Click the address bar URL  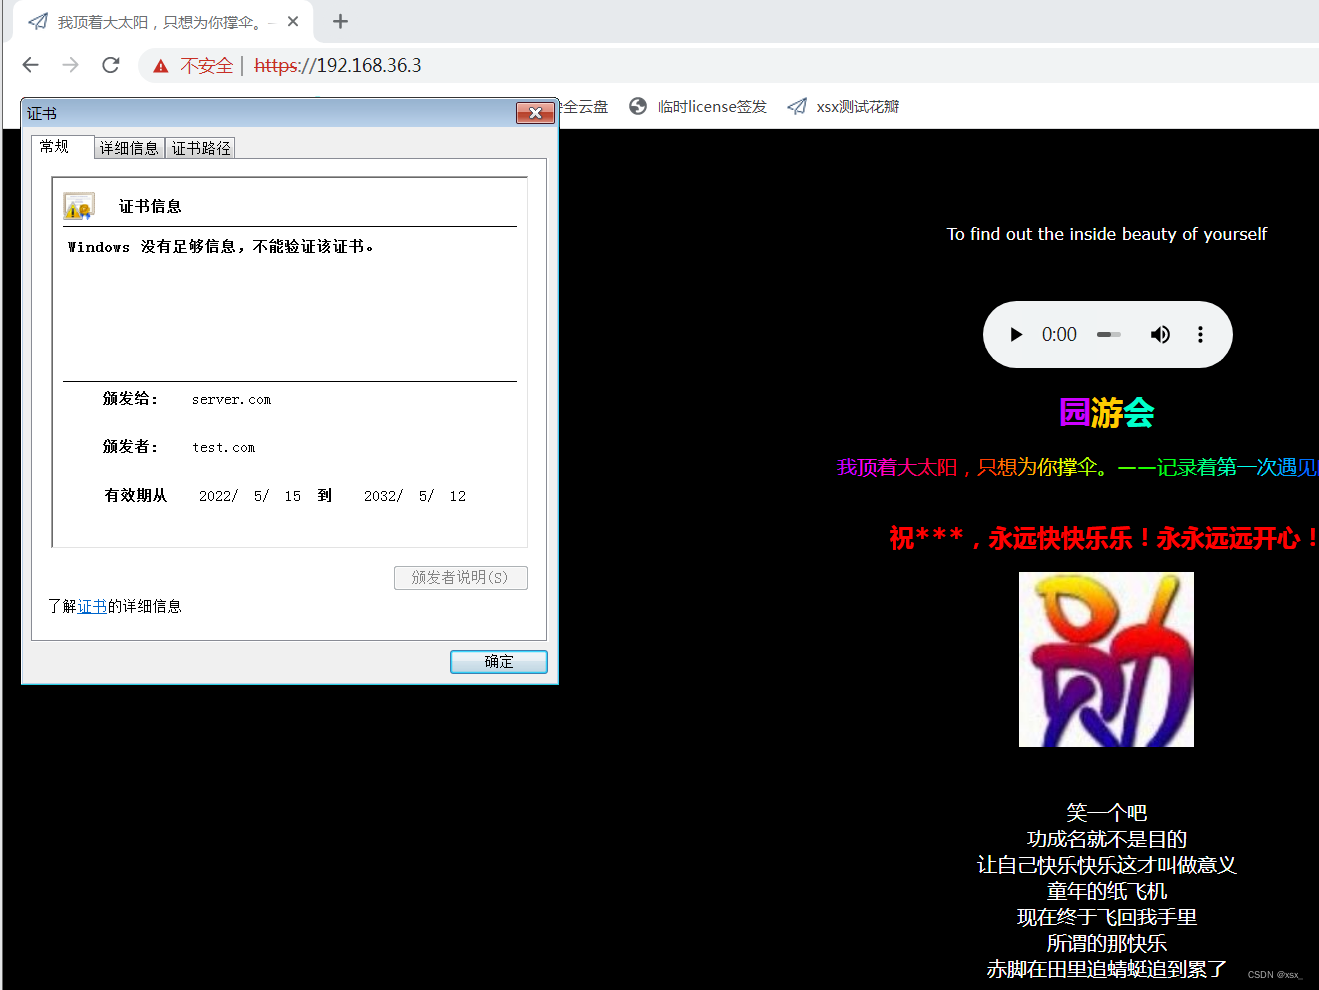[x=338, y=65]
